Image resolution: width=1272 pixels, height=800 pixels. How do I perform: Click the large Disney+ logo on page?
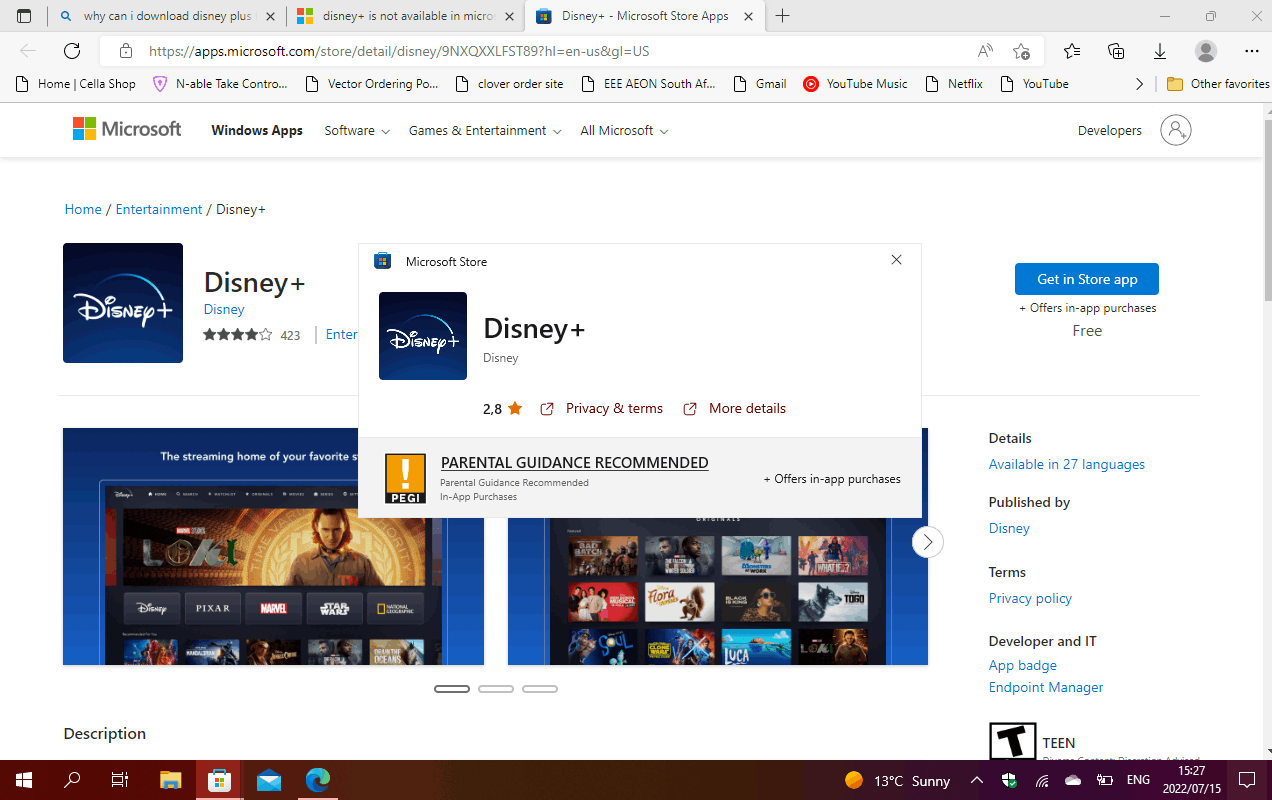coord(123,303)
